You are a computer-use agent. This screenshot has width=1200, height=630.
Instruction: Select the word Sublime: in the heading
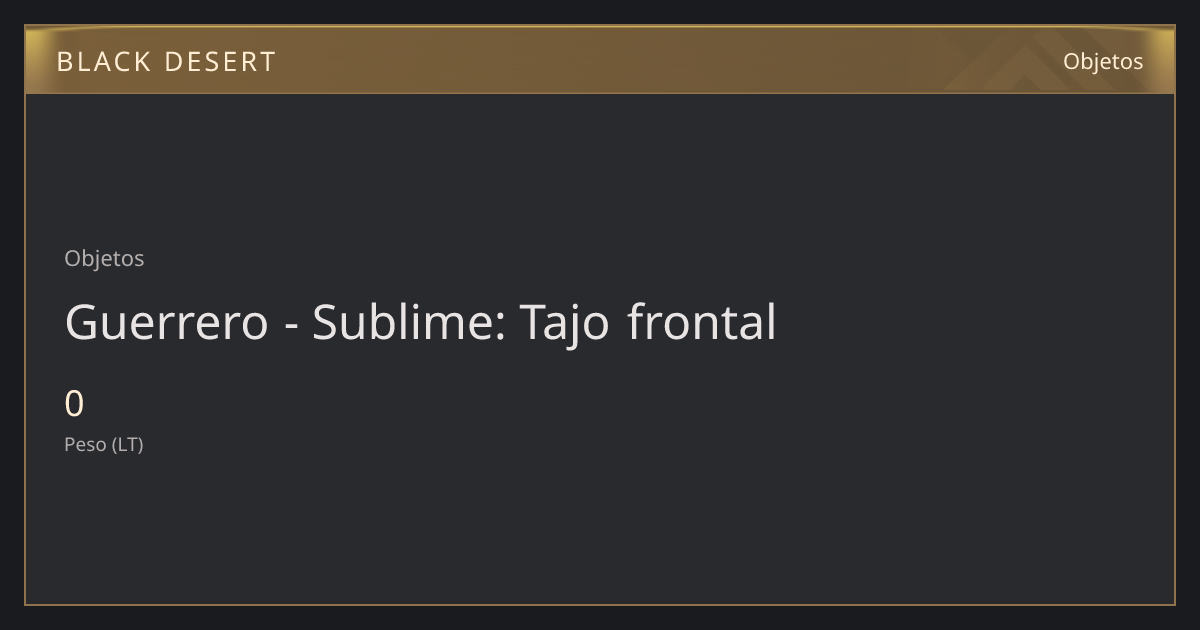(408, 323)
